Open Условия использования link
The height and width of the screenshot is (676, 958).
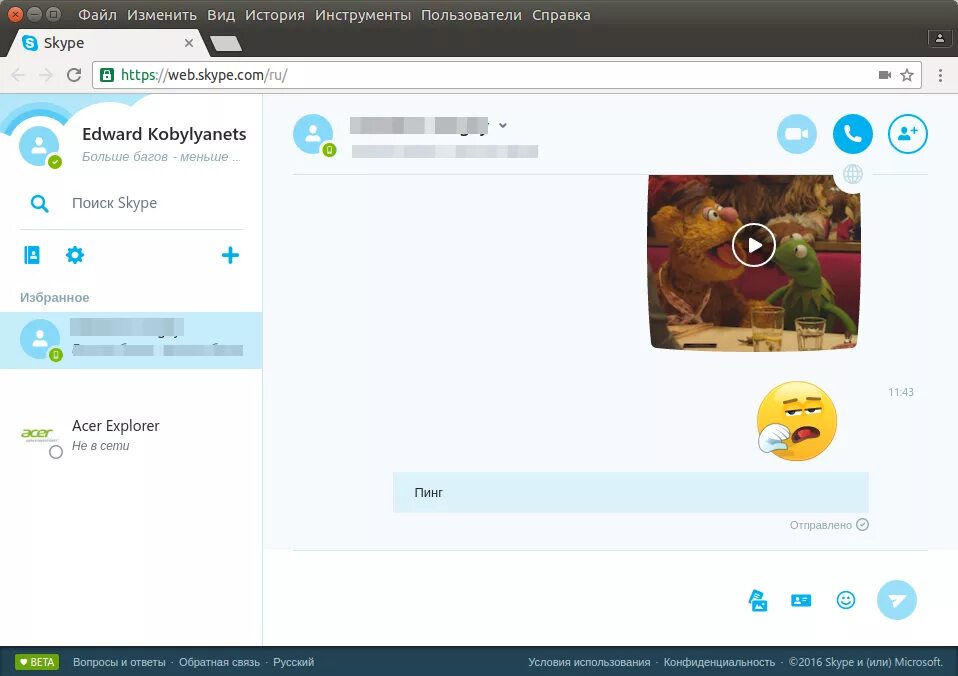point(589,662)
